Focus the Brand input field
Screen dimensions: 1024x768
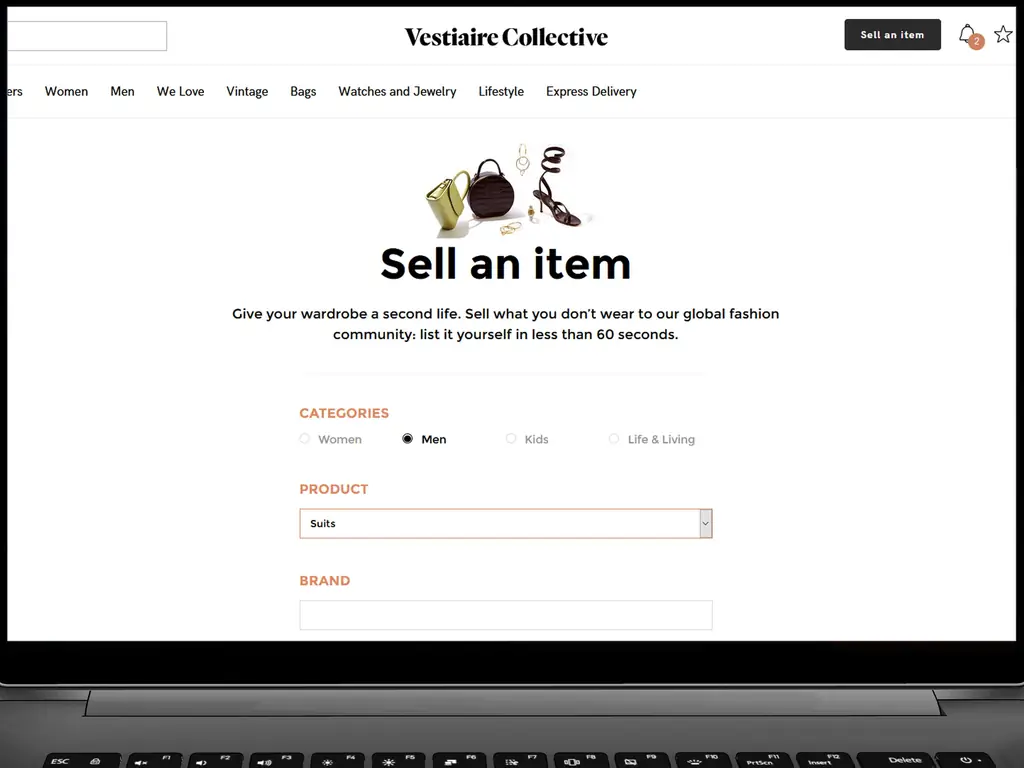pyautogui.click(x=506, y=615)
